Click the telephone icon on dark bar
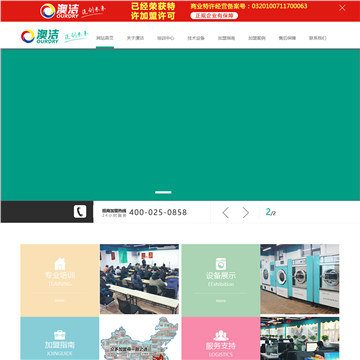Screen dimensions: 360x360 click(80, 212)
